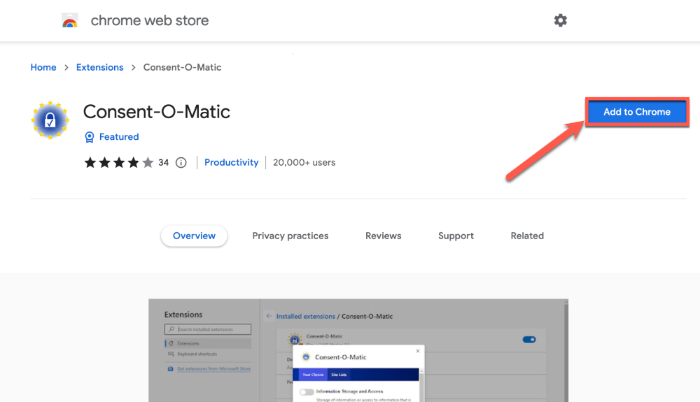Click Installed extensions link in the preview

point(305,316)
